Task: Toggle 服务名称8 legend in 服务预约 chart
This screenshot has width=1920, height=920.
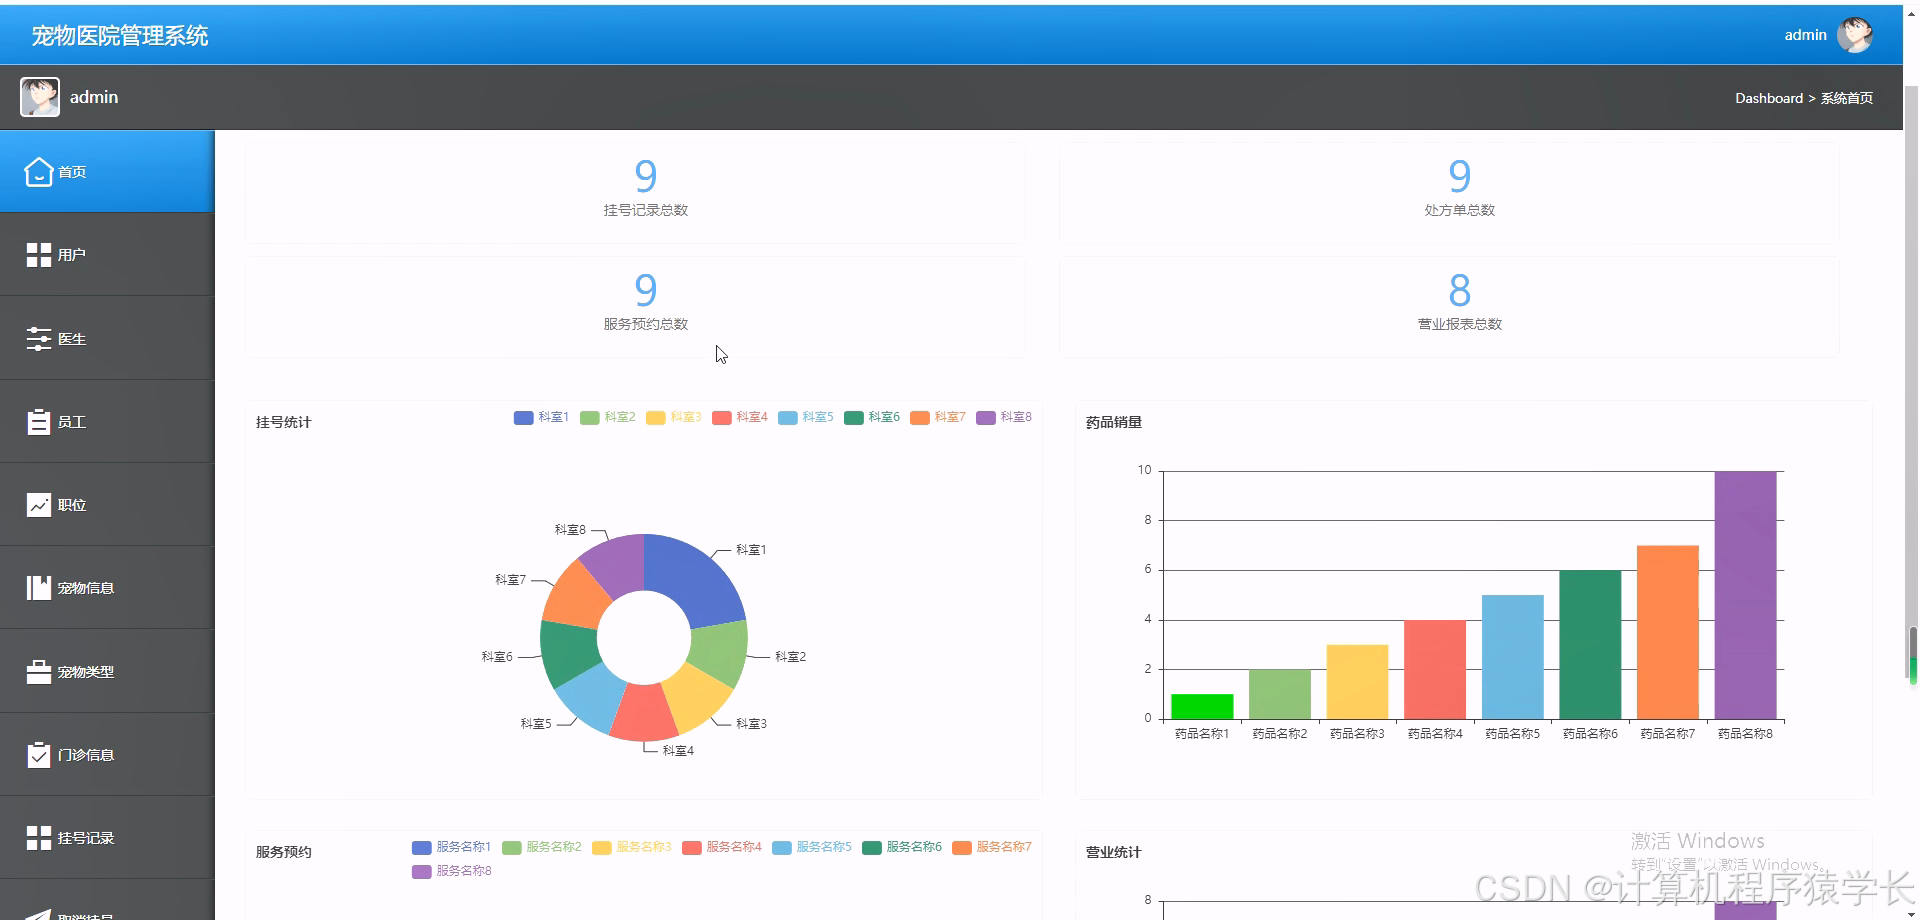Action: tap(451, 871)
